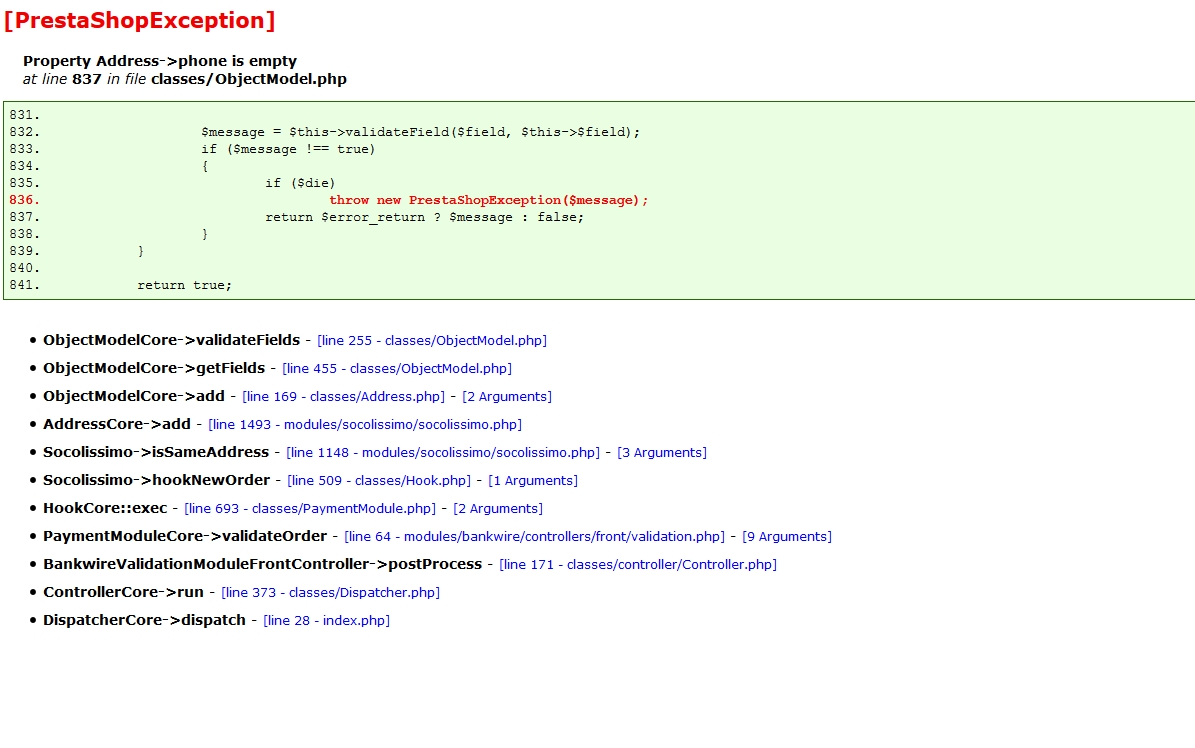The width and height of the screenshot is (1195, 748).
Task: Expand [3 Arguments] for Socolissimo->isSameAddress
Action: point(662,453)
